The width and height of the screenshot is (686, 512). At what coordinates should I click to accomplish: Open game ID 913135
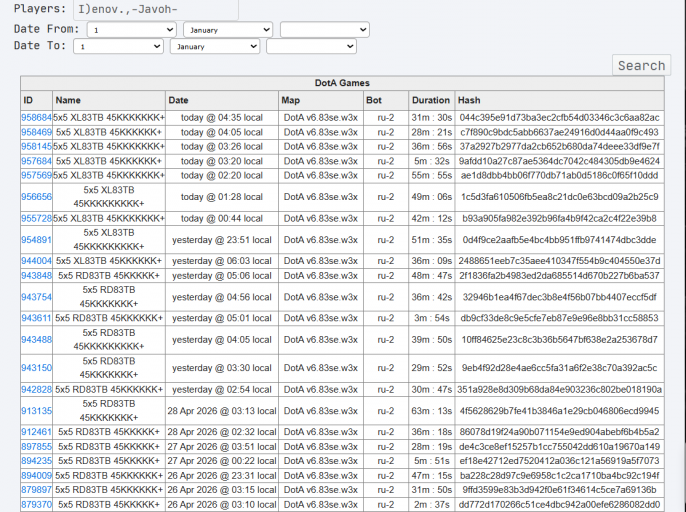pos(36,411)
